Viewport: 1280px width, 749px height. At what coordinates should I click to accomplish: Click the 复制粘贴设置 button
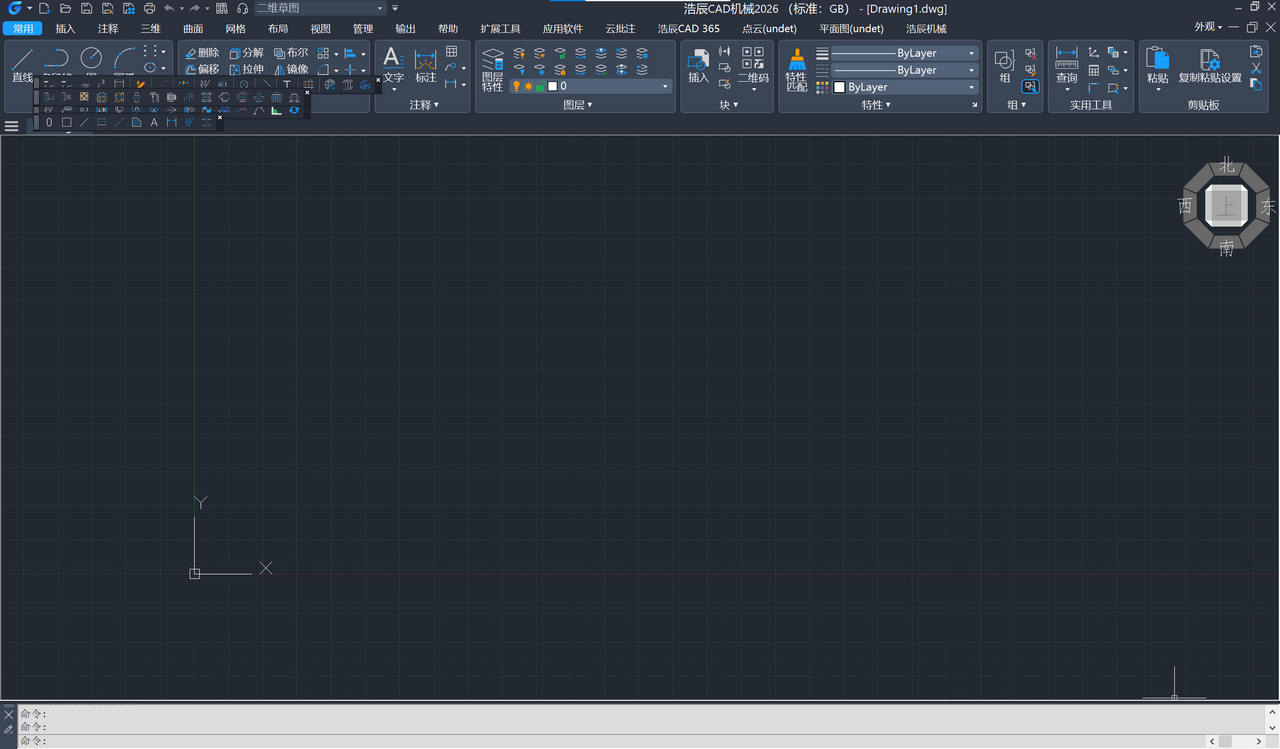click(x=1209, y=65)
